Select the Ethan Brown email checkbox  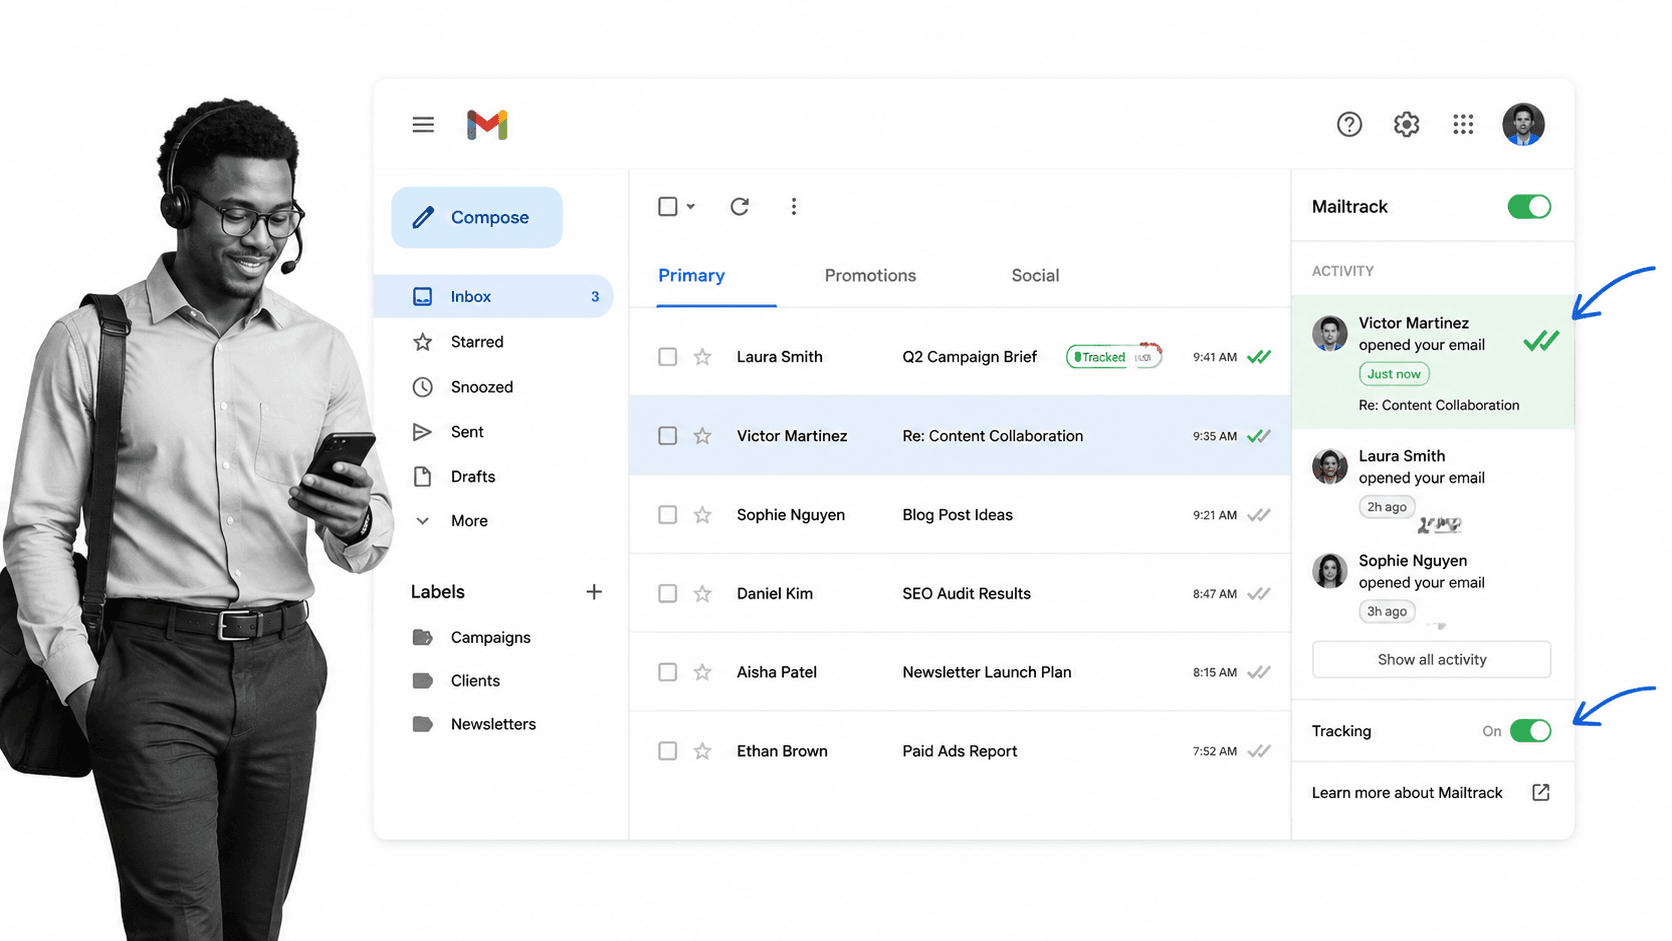tap(668, 751)
